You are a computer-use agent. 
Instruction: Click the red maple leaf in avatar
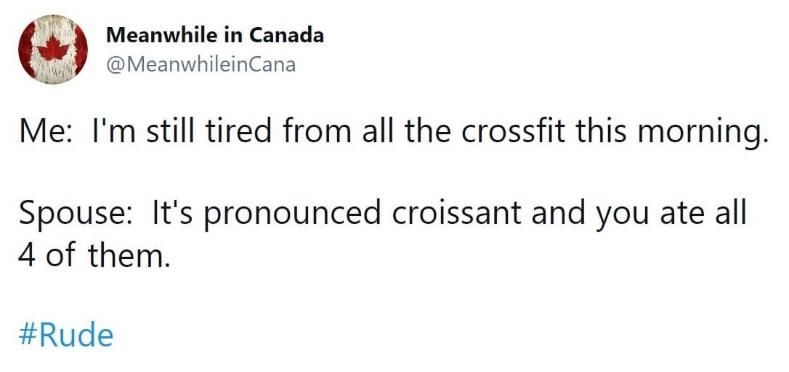pos(54,48)
